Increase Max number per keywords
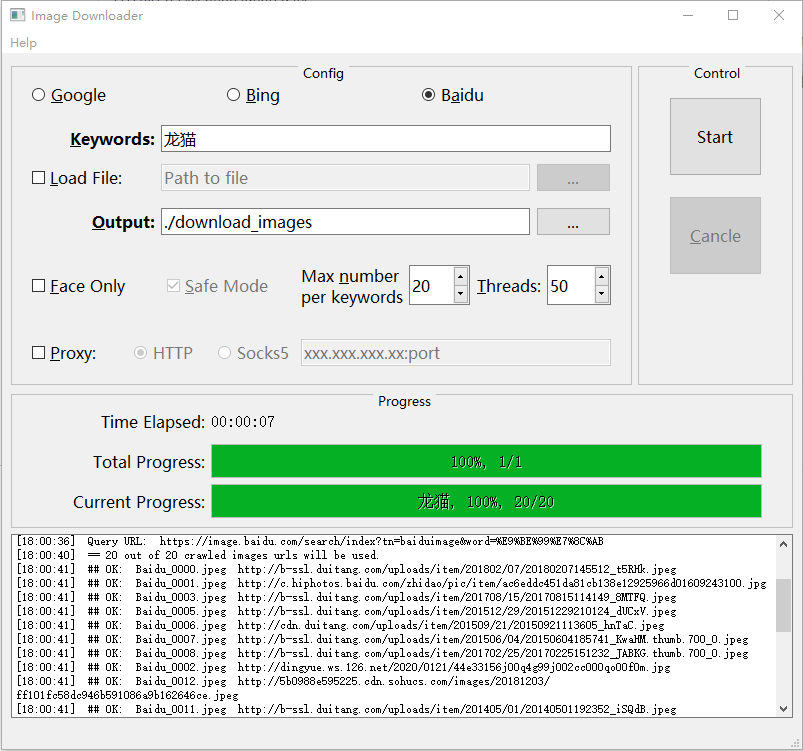803x751 pixels. (460, 276)
